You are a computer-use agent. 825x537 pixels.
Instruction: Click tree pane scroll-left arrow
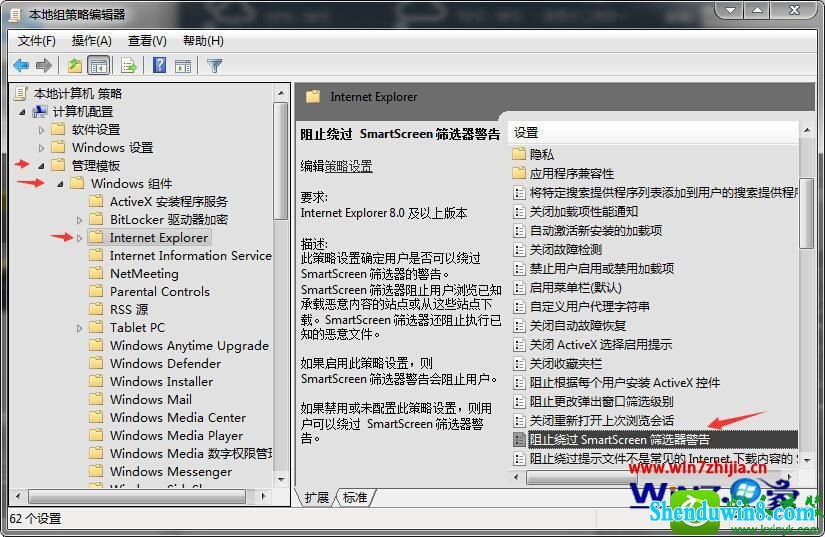point(18,496)
